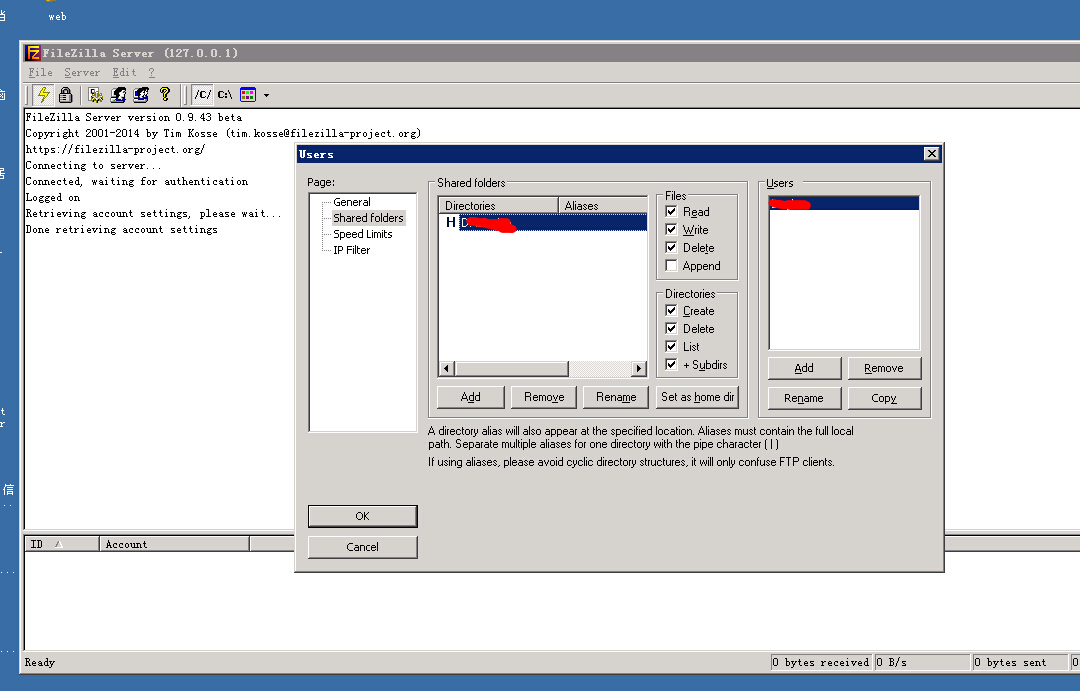Screen dimensions: 1080x691
Task: Click https://filezilla-project.org/ log line
Action: pyautogui.click(x=115, y=149)
